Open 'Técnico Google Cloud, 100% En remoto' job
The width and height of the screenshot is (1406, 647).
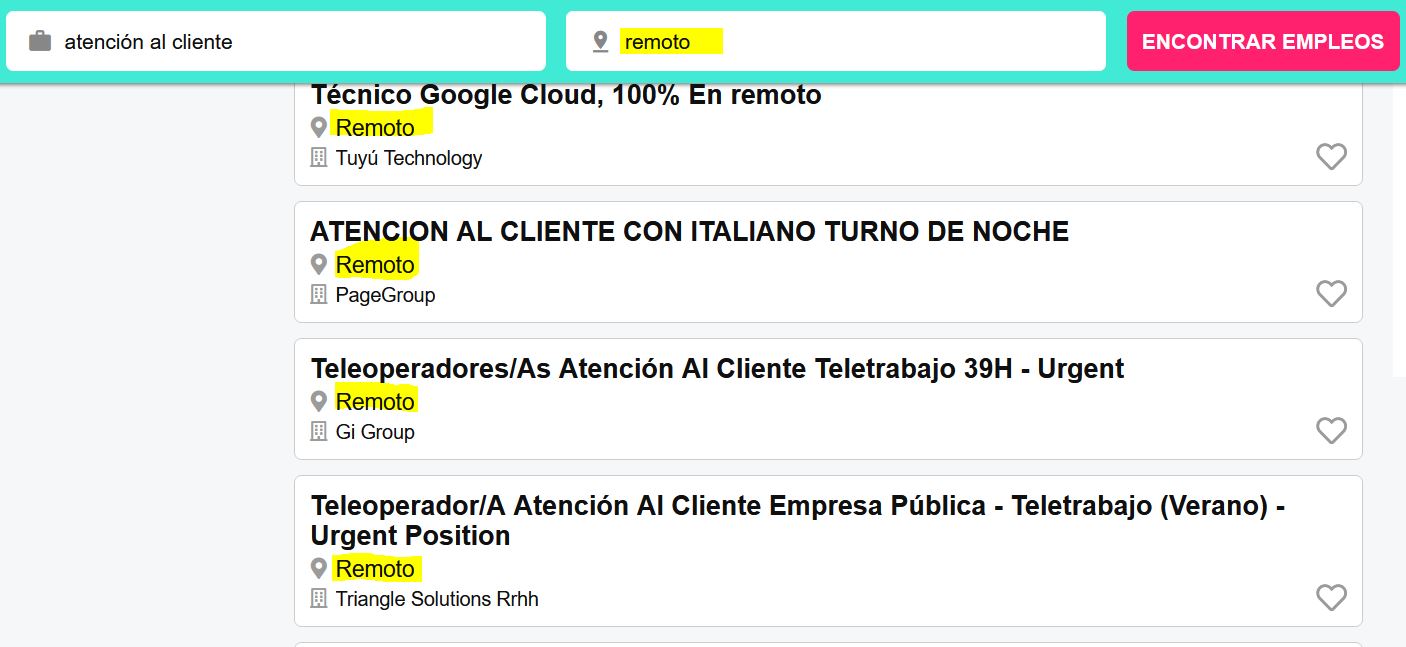pyautogui.click(x=566, y=95)
